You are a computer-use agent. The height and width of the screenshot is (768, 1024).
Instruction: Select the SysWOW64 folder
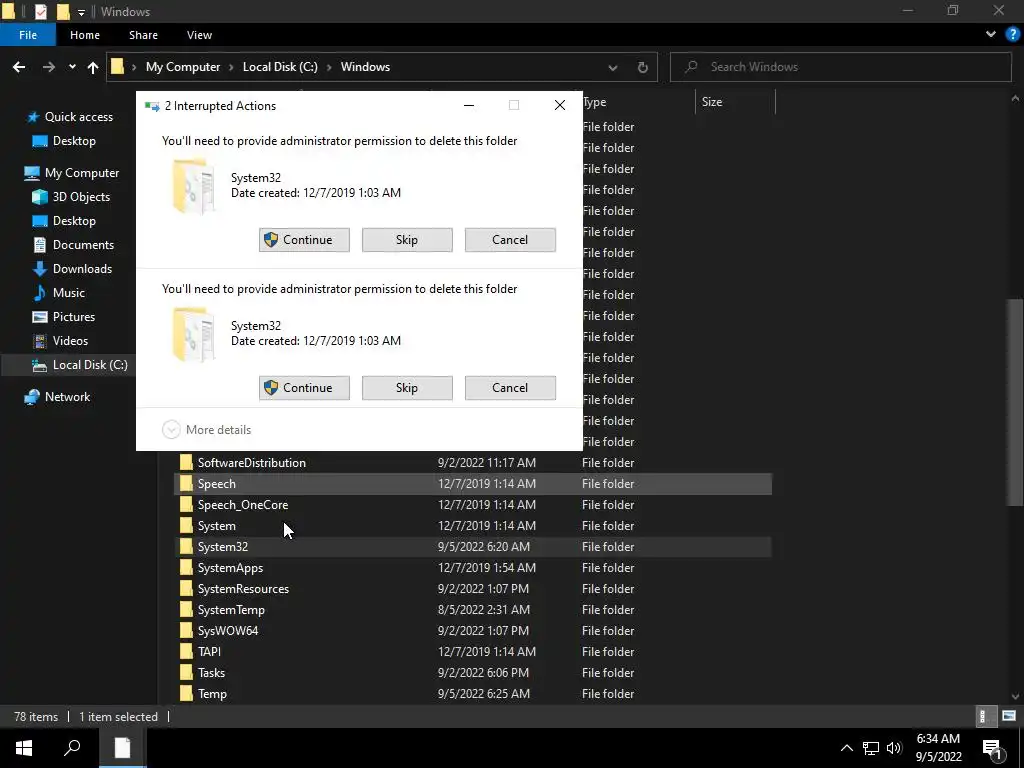(x=473, y=631)
